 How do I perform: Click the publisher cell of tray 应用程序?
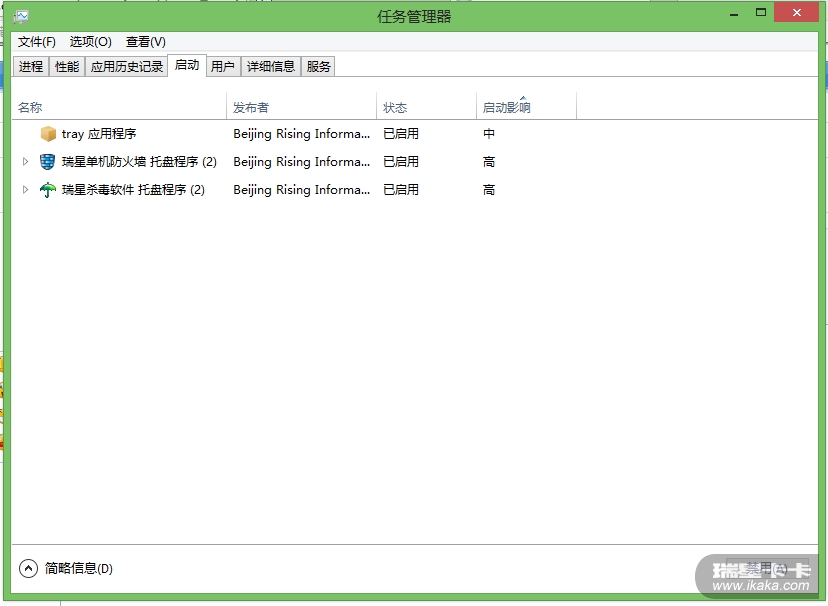pos(302,134)
